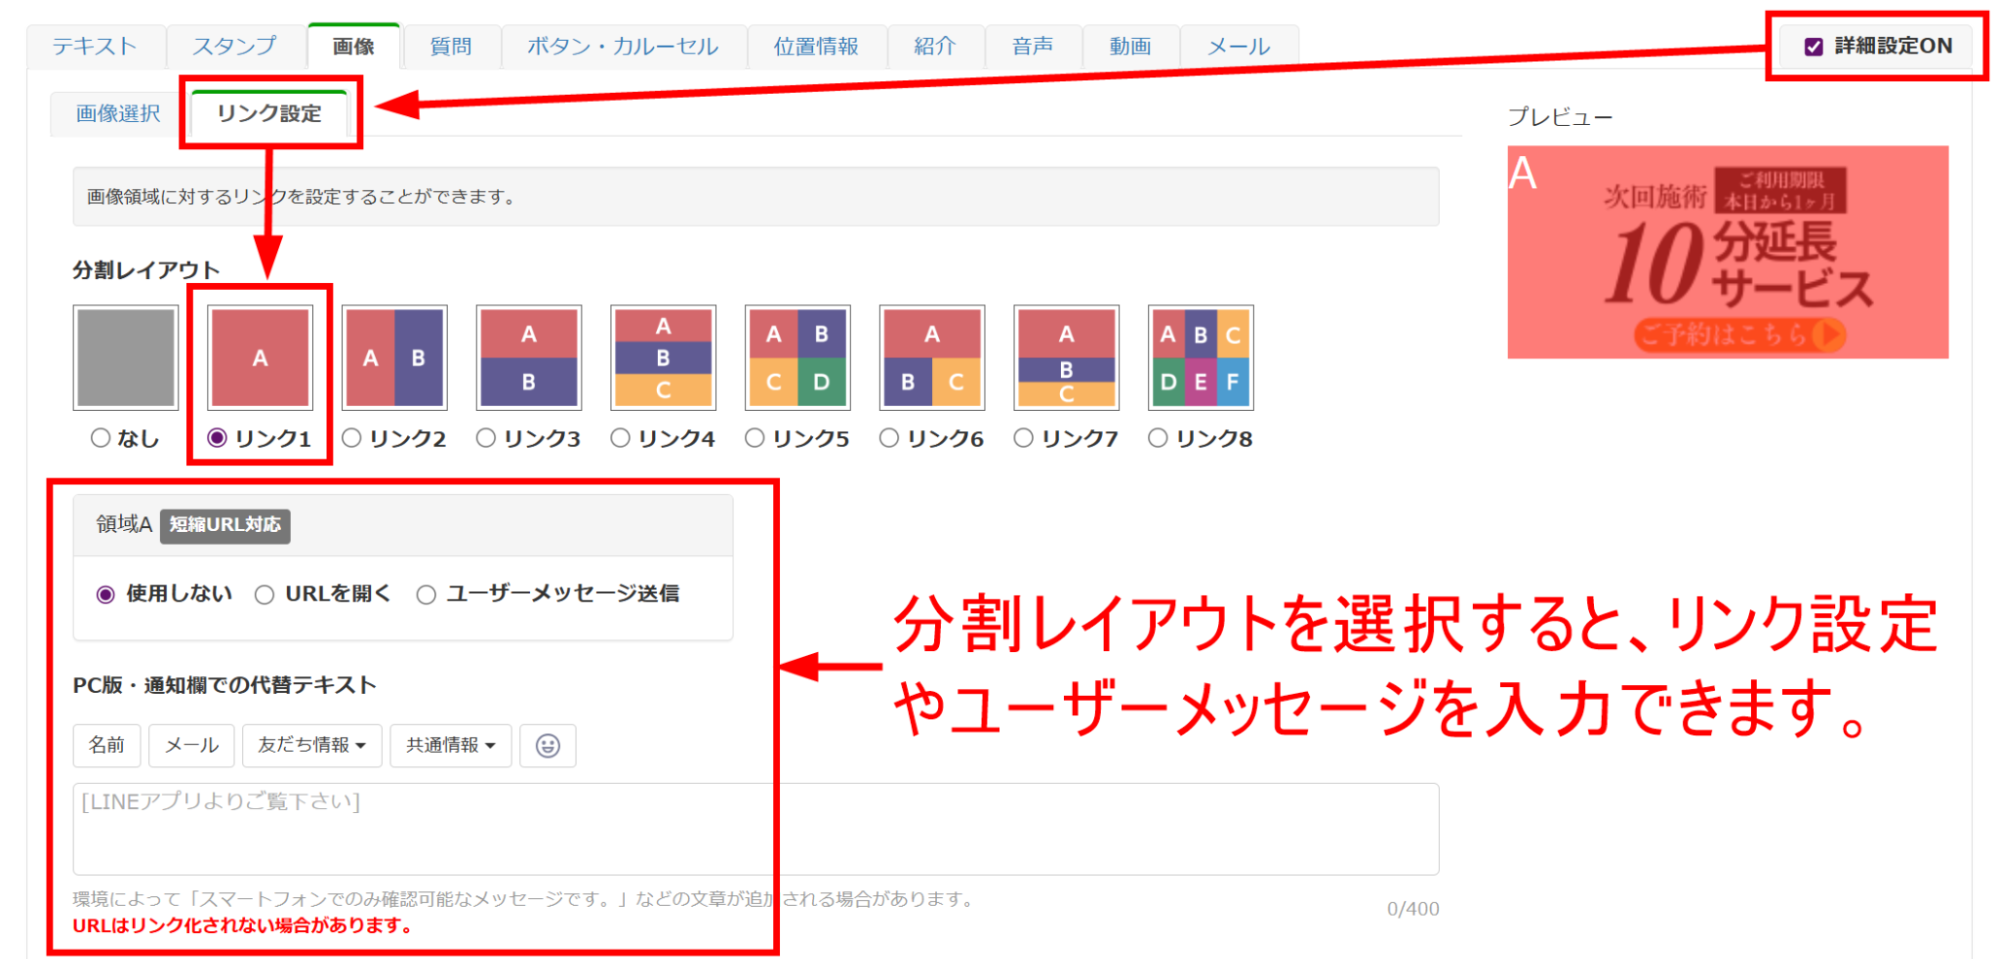This screenshot has height=960, width=1999.
Task: Click the リンク4 three-row layout thumbnail
Action: [x=663, y=357]
